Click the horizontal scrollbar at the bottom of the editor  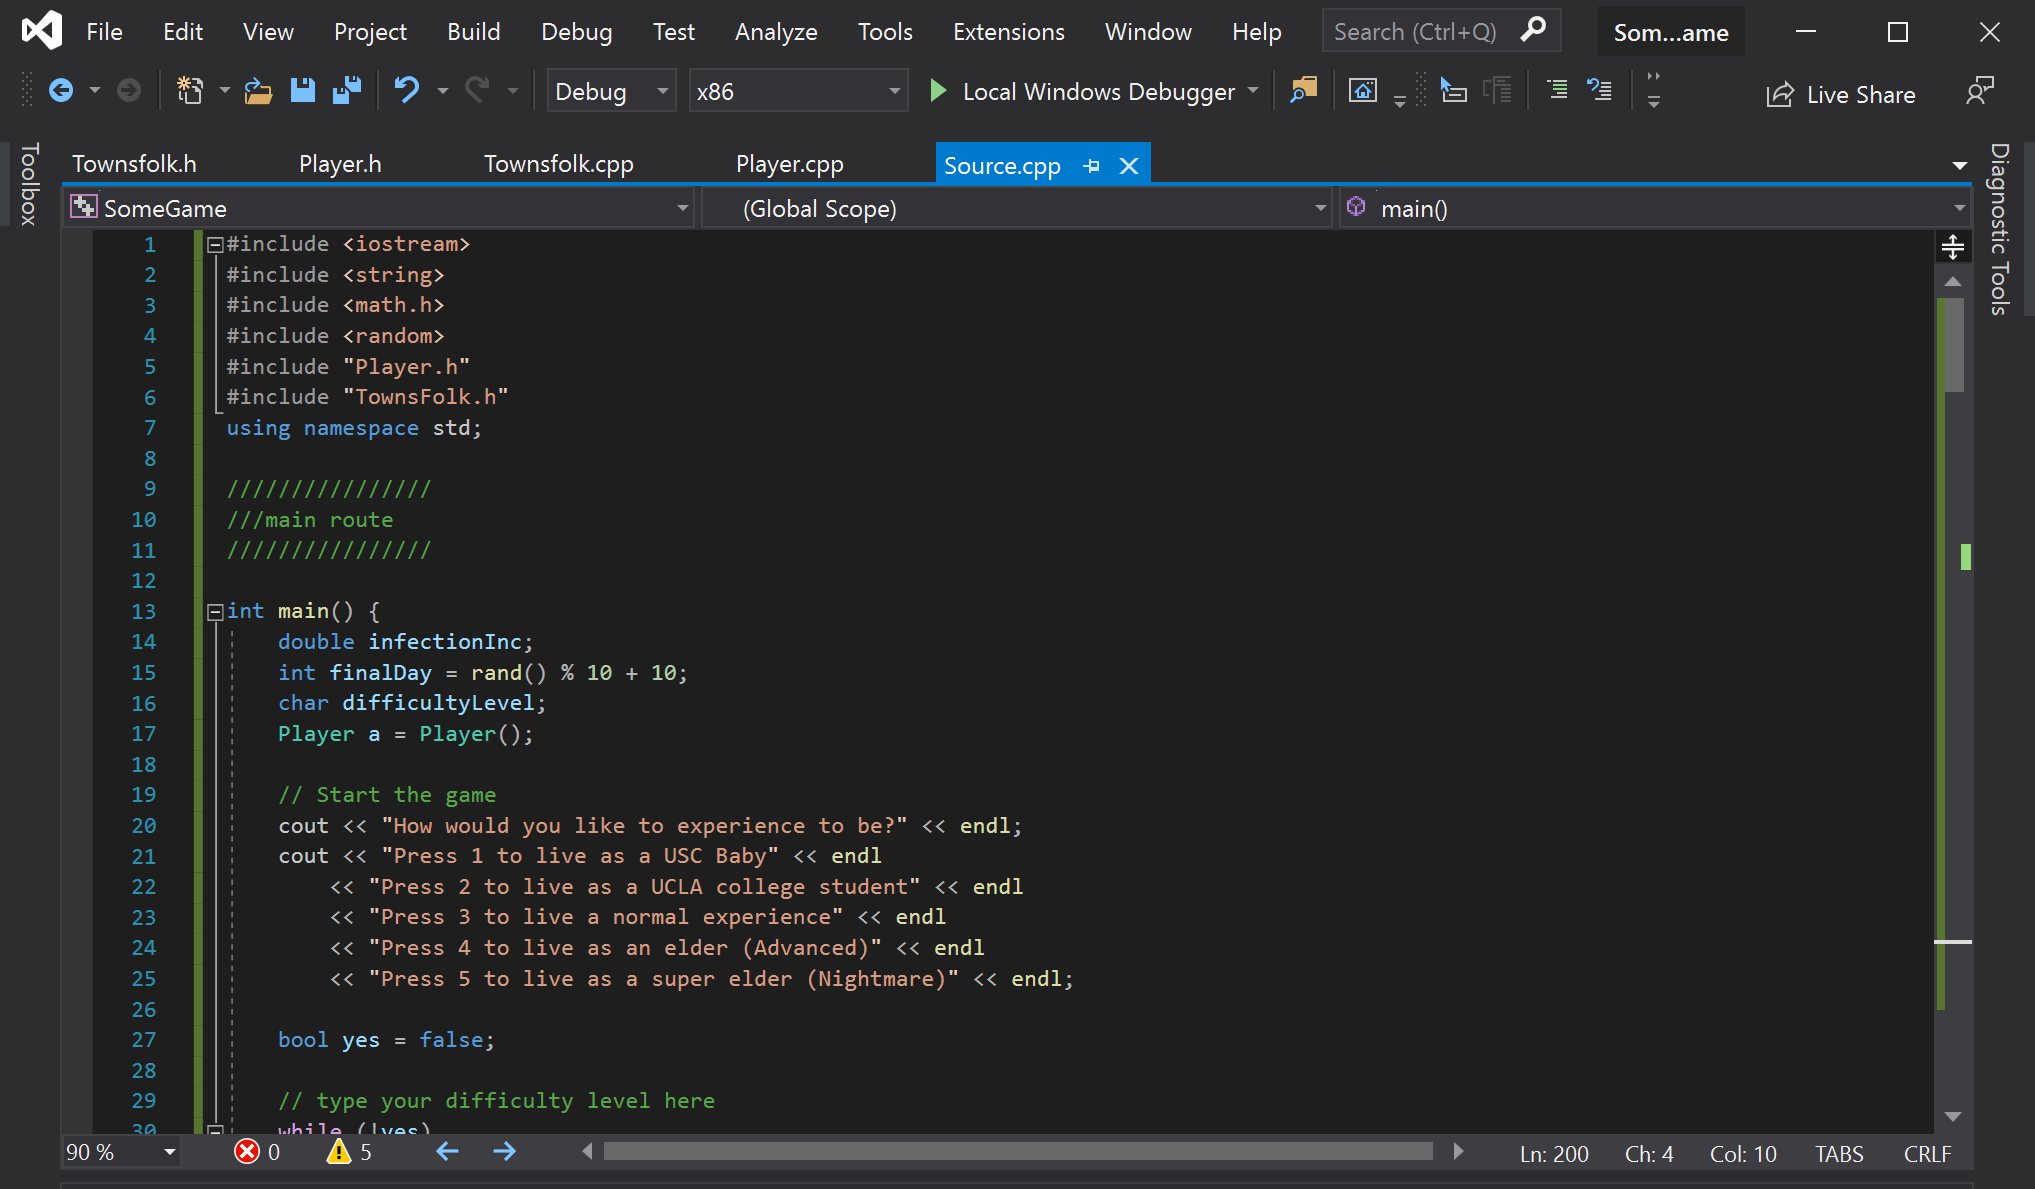1018,1152
